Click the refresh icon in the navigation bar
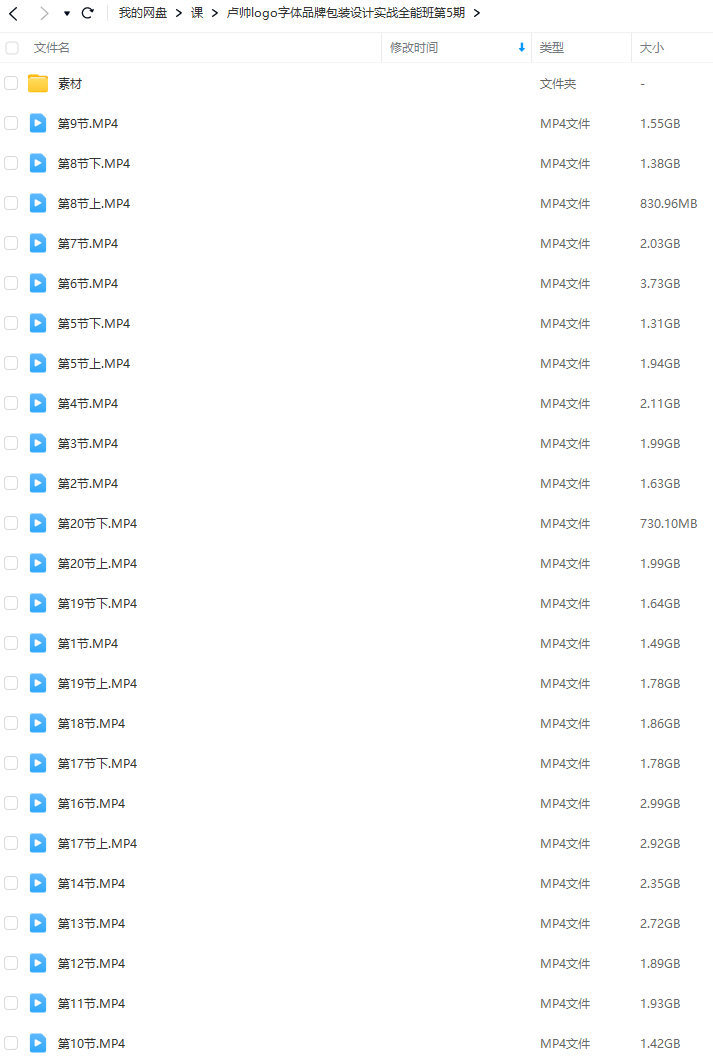The width and height of the screenshot is (713, 1060). pyautogui.click(x=88, y=13)
